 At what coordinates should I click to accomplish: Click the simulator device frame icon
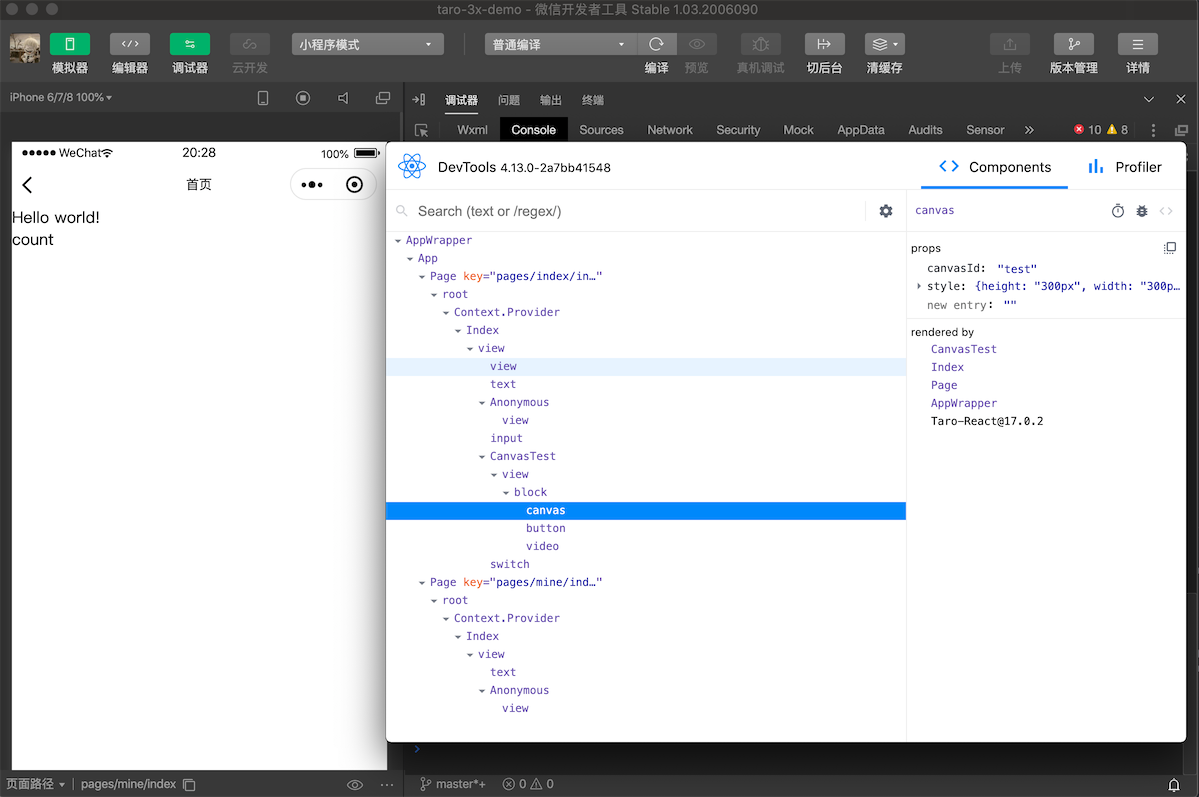[263, 98]
